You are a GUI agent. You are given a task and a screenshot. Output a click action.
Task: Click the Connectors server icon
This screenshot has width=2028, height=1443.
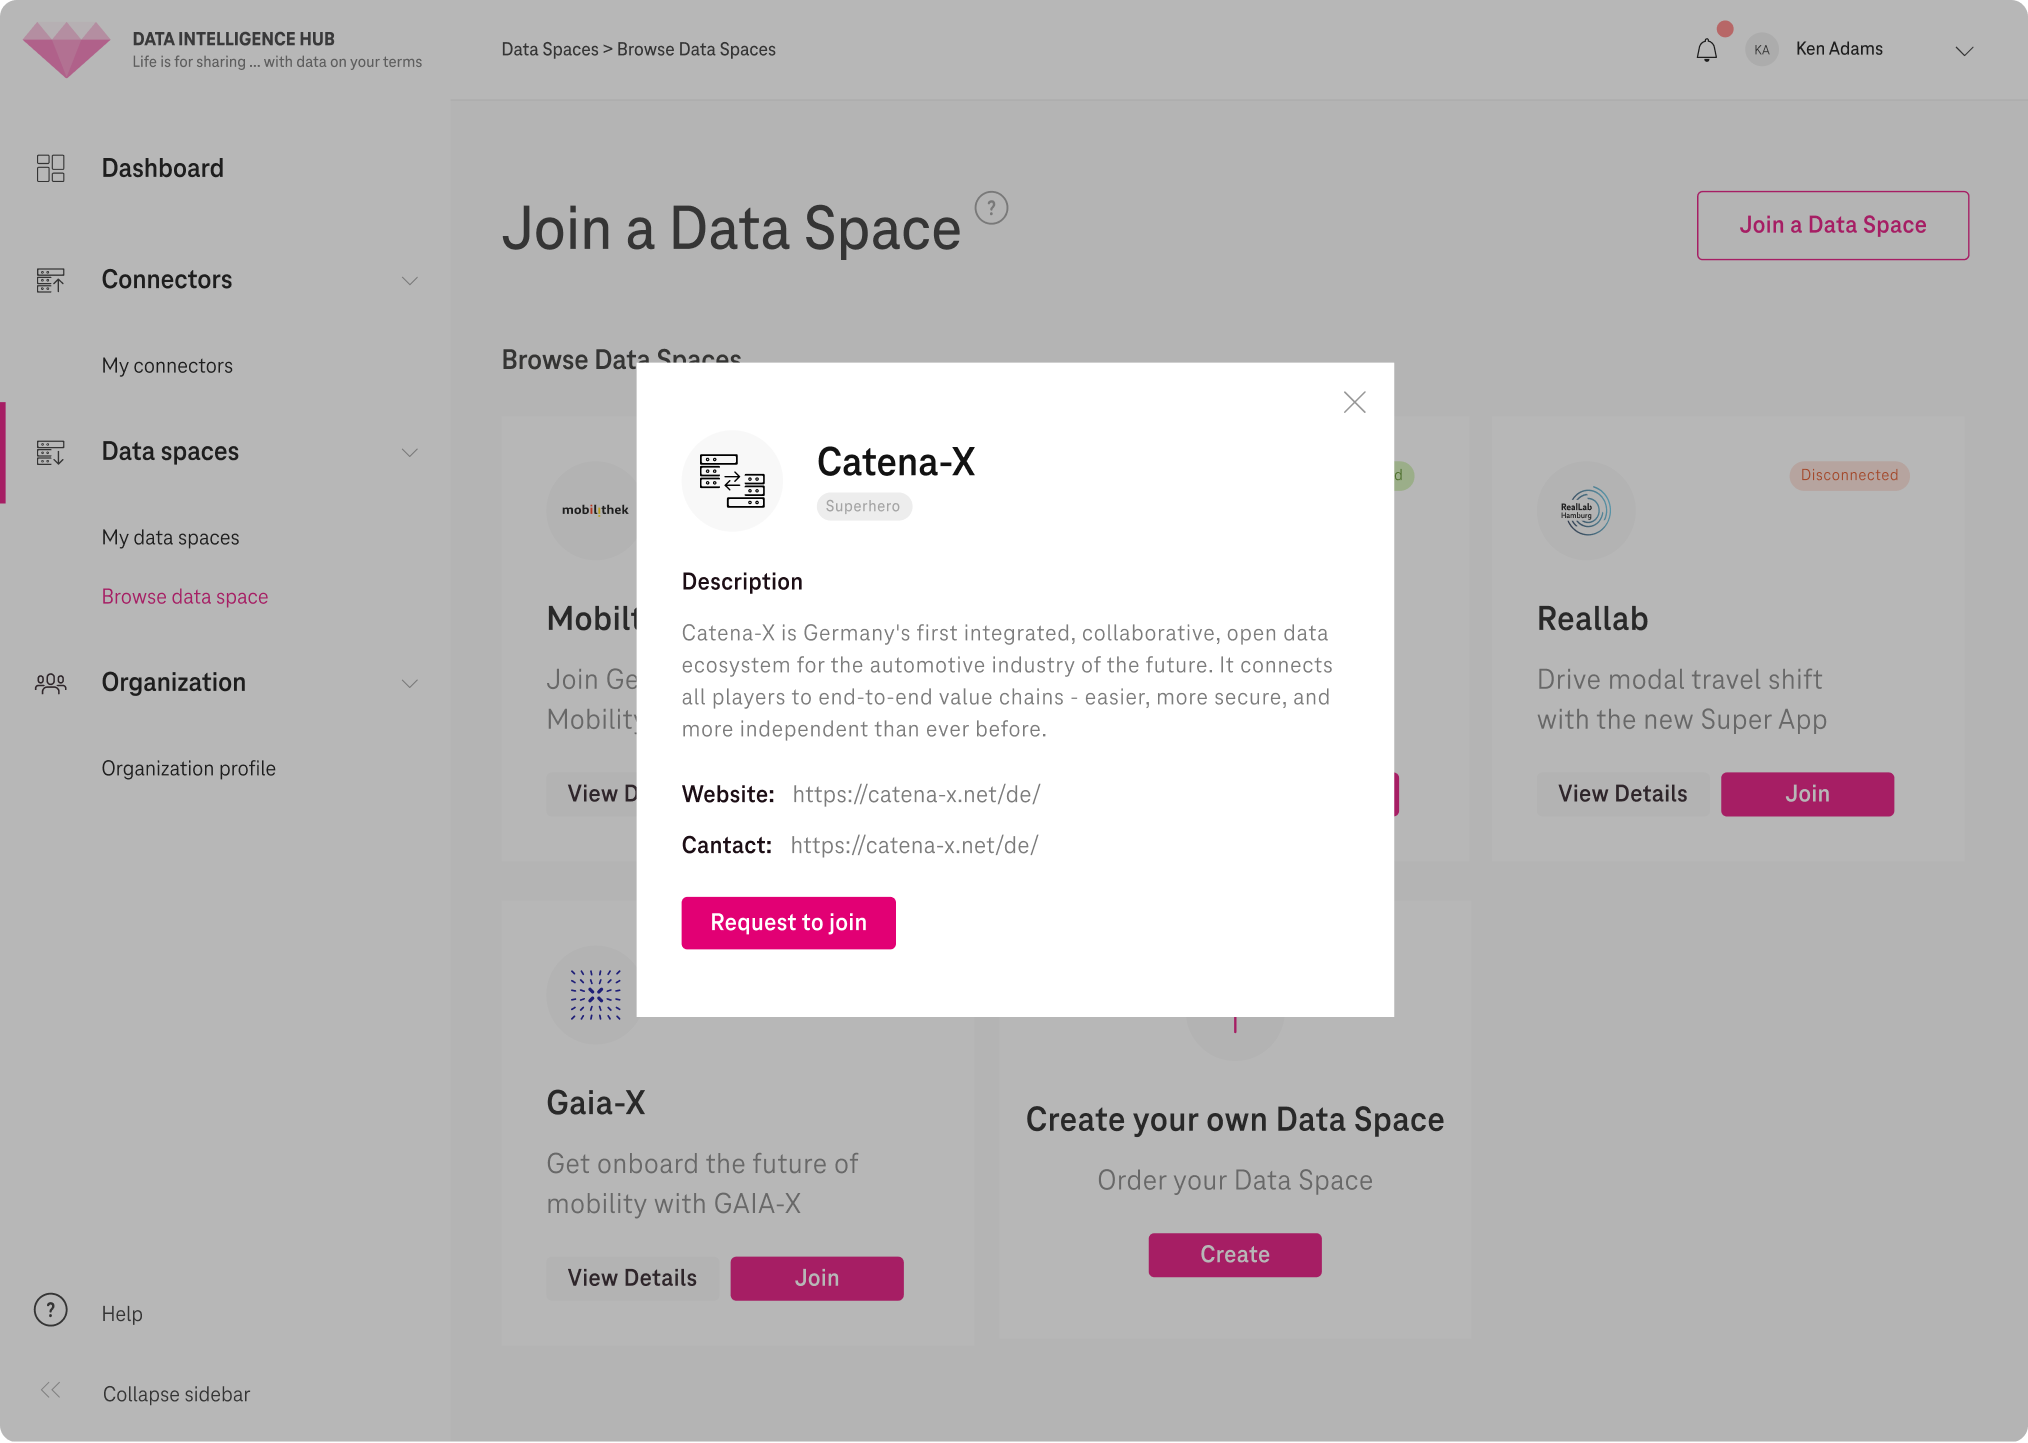pyautogui.click(x=50, y=280)
